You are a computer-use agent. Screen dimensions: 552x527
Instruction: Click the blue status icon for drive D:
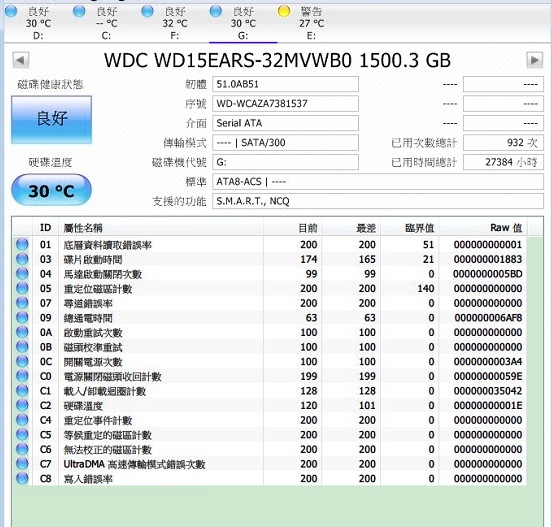pyautogui.click(x=11, y=11)
